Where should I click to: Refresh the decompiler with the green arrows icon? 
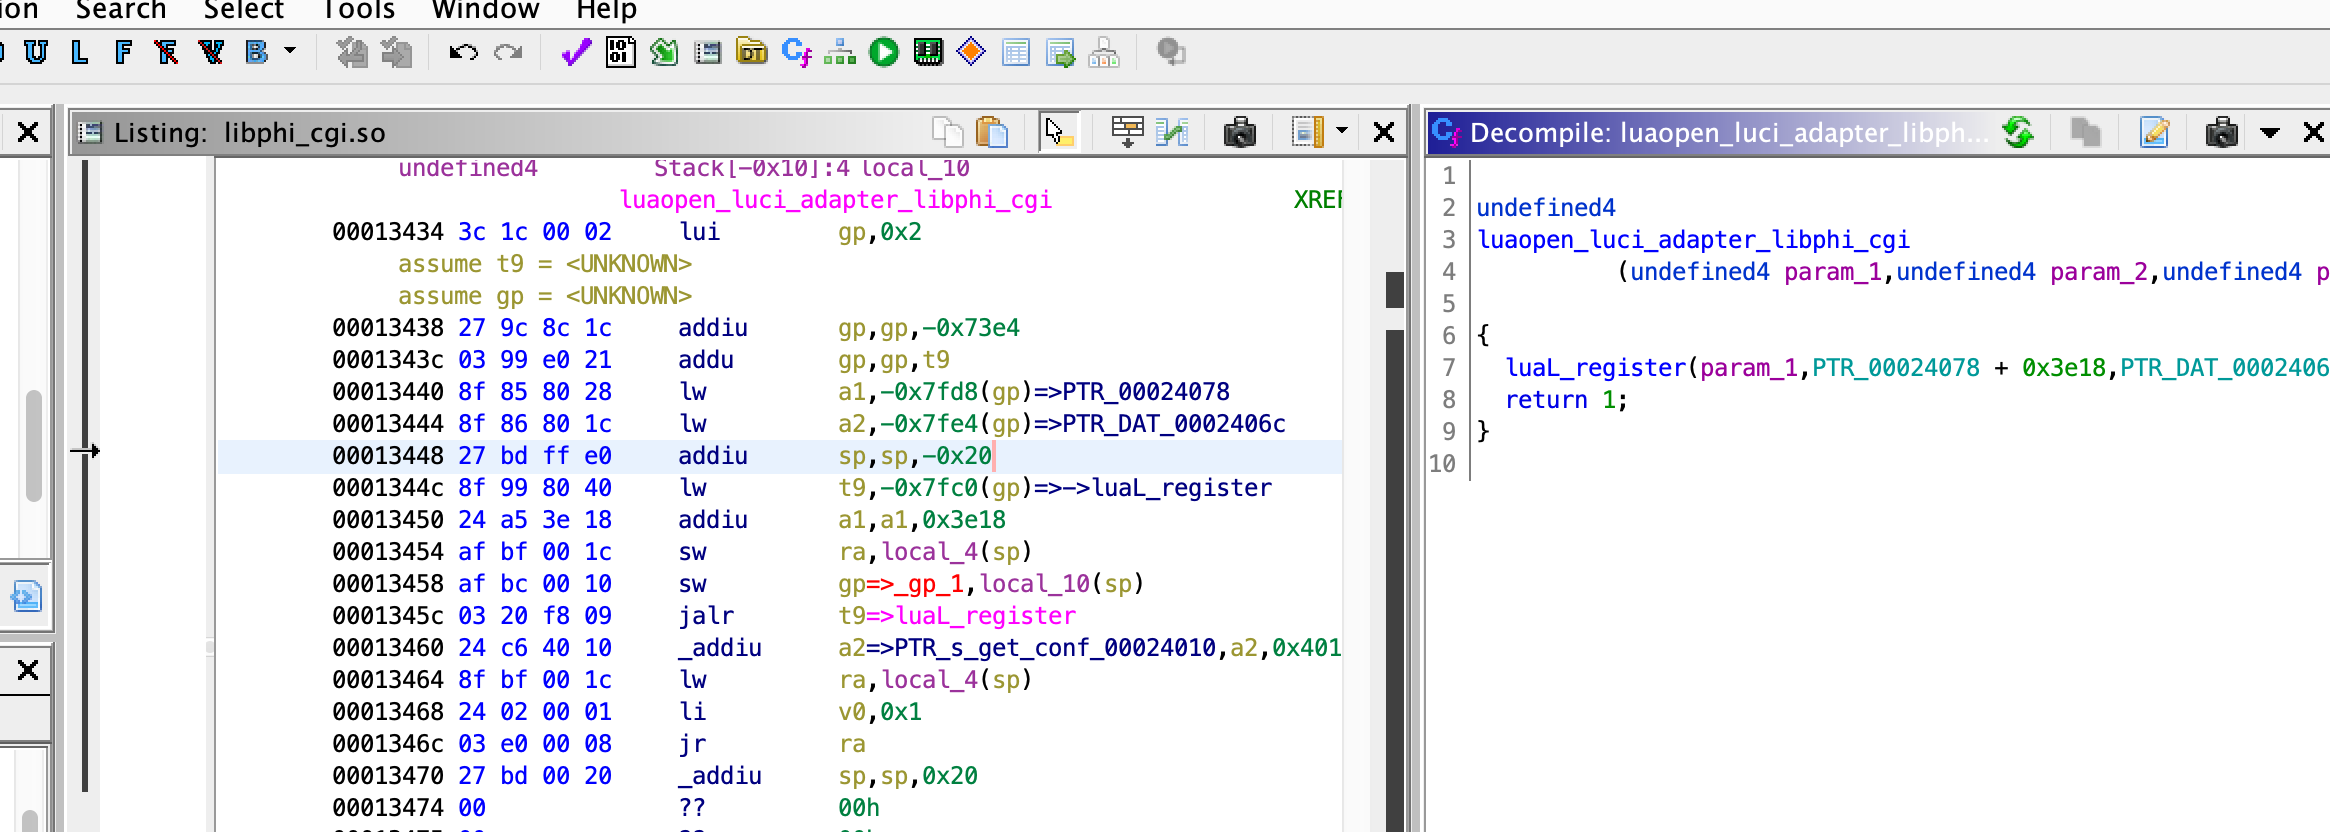(x=2018, y=132)
